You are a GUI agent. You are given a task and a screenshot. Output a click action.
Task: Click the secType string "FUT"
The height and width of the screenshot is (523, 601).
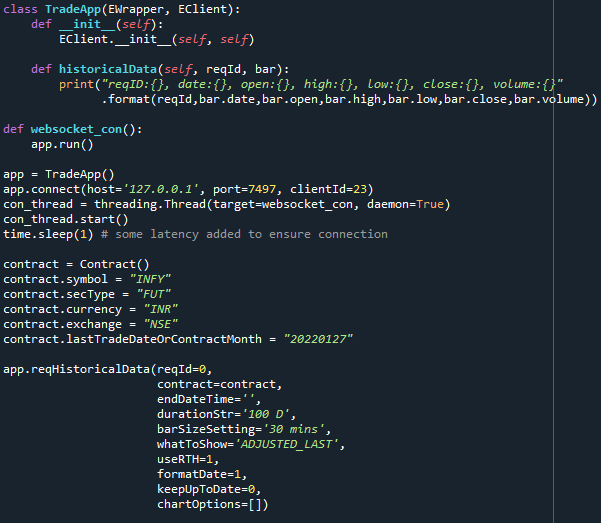[153, 294]
